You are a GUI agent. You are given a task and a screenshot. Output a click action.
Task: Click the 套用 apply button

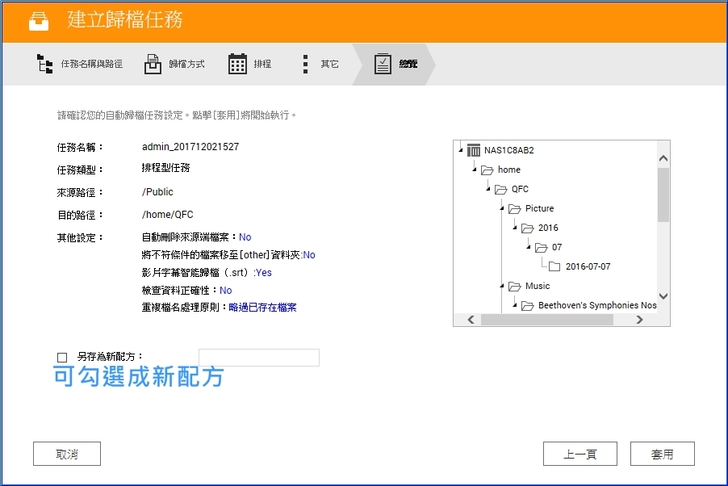pyautogui.click(x=662, y=454)
